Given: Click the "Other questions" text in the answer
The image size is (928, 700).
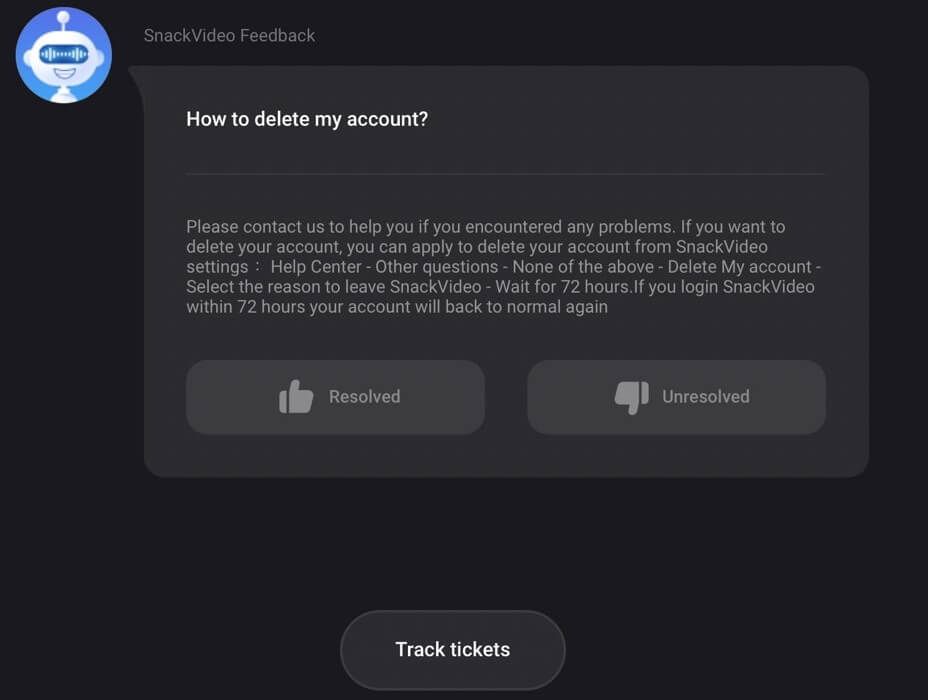Looking at the screenshot, I should (436, 267).
